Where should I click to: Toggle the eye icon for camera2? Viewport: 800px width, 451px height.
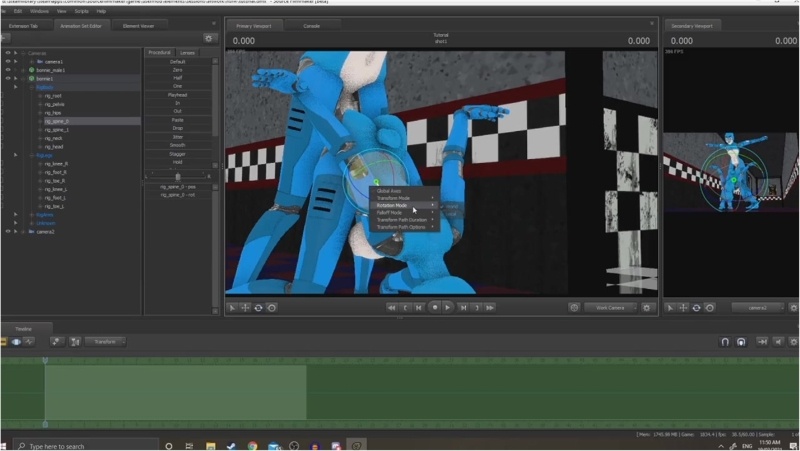pos(8,231)
